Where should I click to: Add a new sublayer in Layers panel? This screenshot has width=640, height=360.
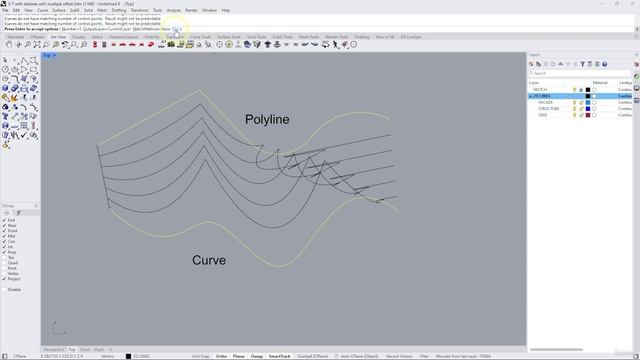point(538,64)
